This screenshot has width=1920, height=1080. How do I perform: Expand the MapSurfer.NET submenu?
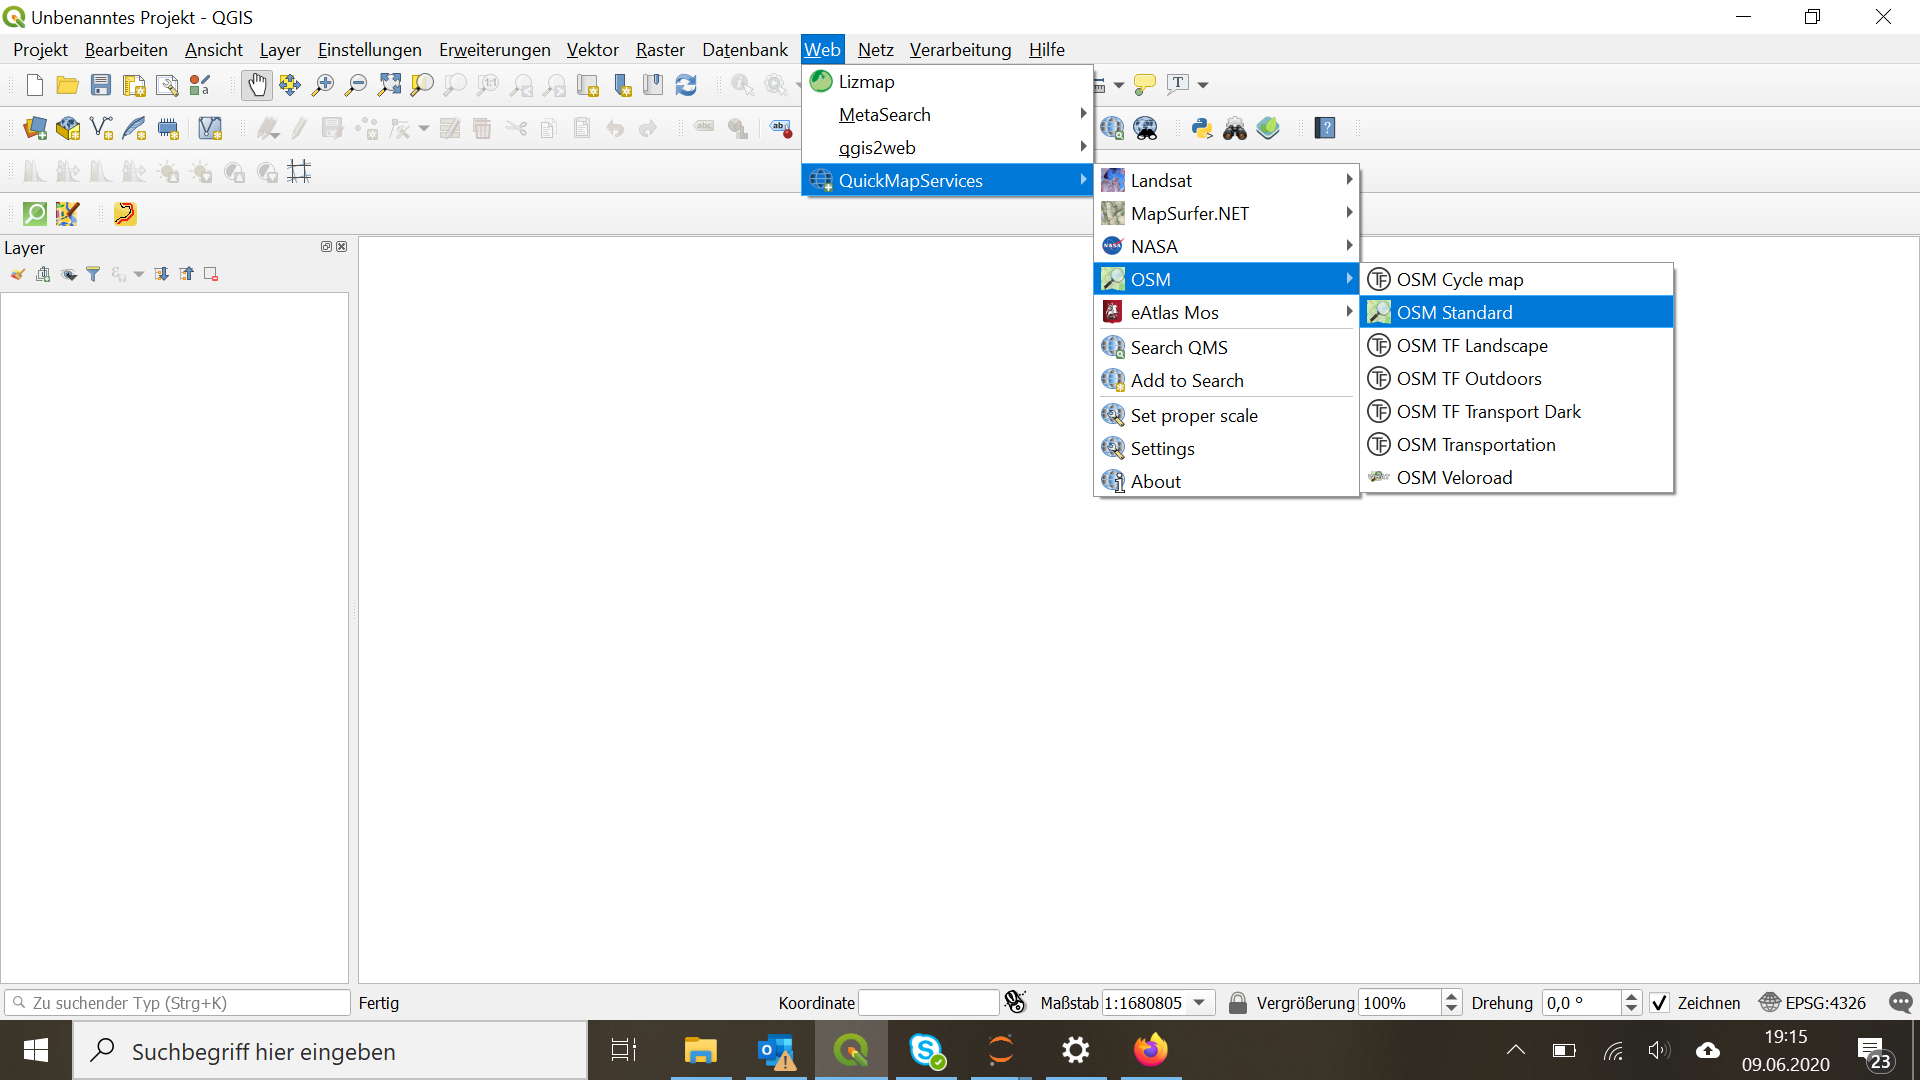[x=1227, y=213]
